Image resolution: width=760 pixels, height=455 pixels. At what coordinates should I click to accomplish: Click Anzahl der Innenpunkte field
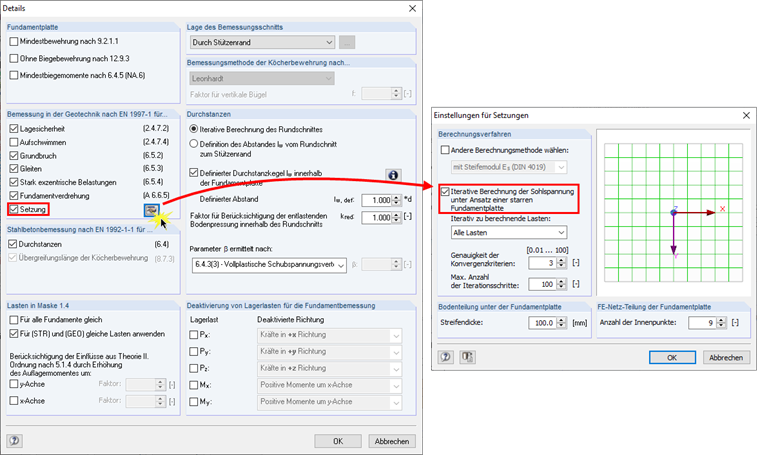703,323
